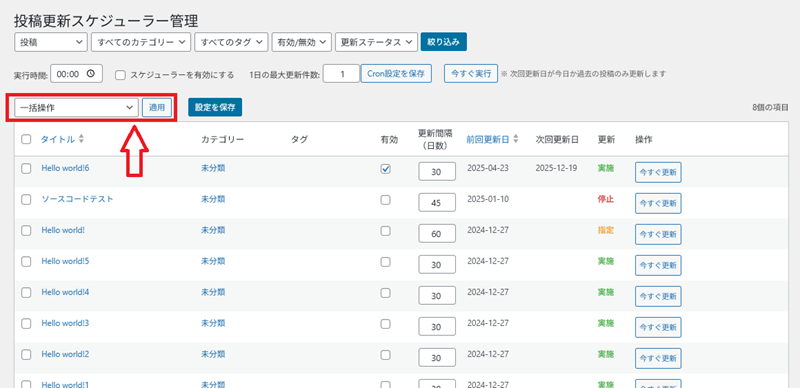Viewport: 800px width, 388px height.
Task: Focus the 実行時間 time input field
Action: tap(77, 74)
